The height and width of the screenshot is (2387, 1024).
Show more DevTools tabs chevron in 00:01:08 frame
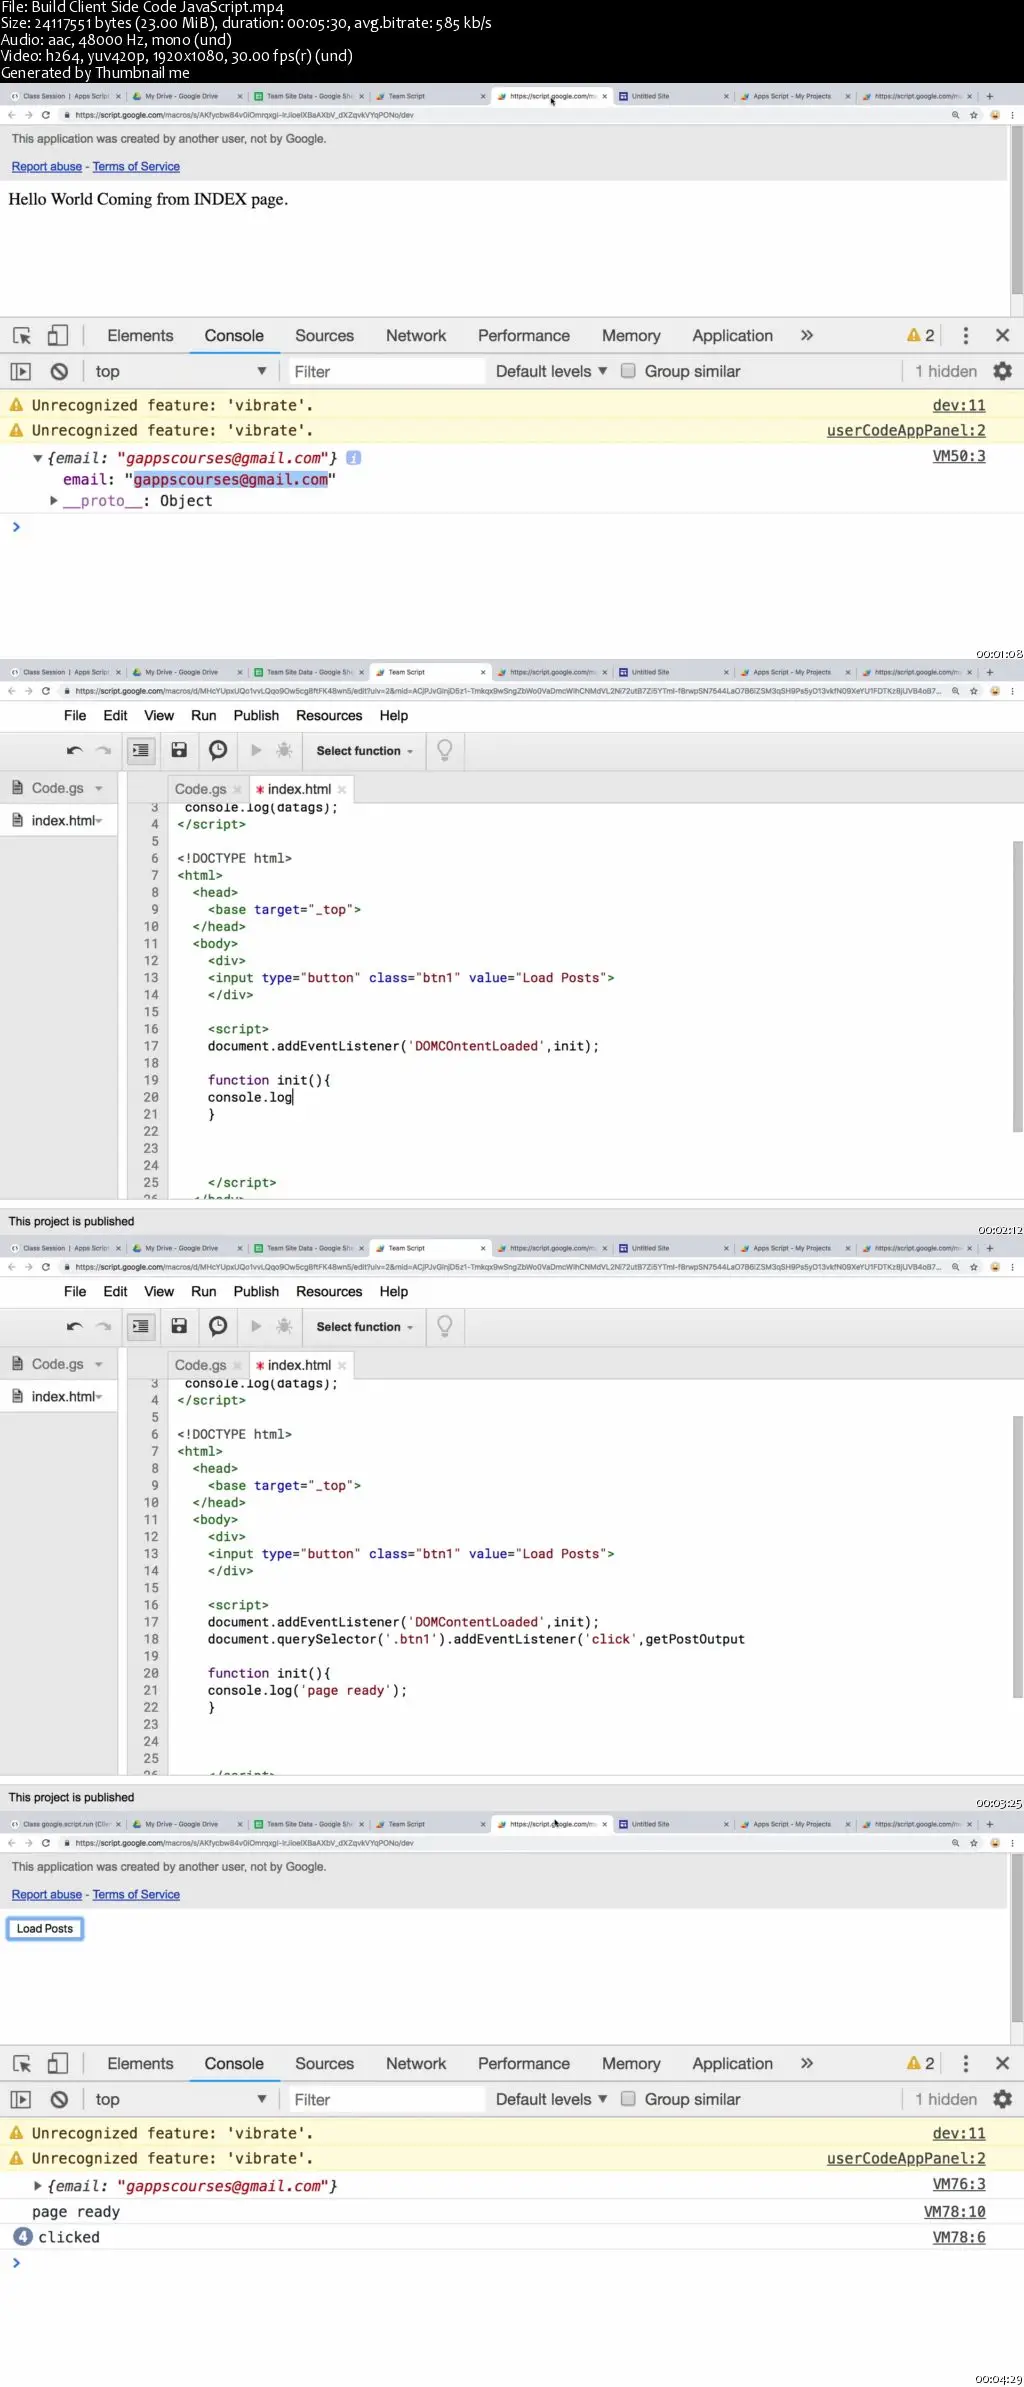807,336
